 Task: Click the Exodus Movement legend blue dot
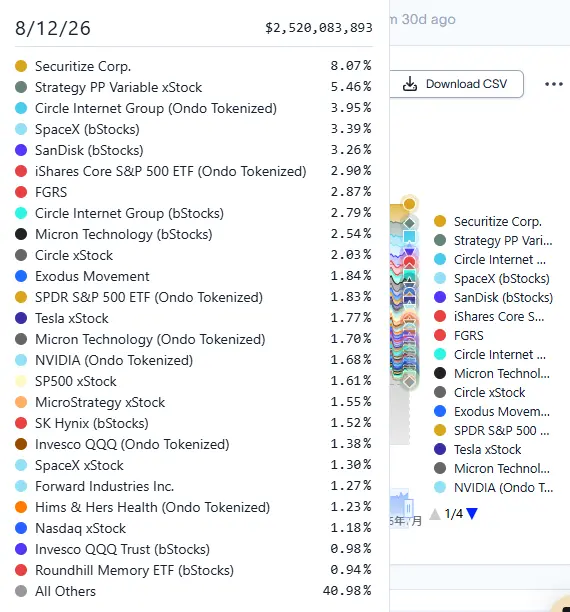(x=440, y=411)
